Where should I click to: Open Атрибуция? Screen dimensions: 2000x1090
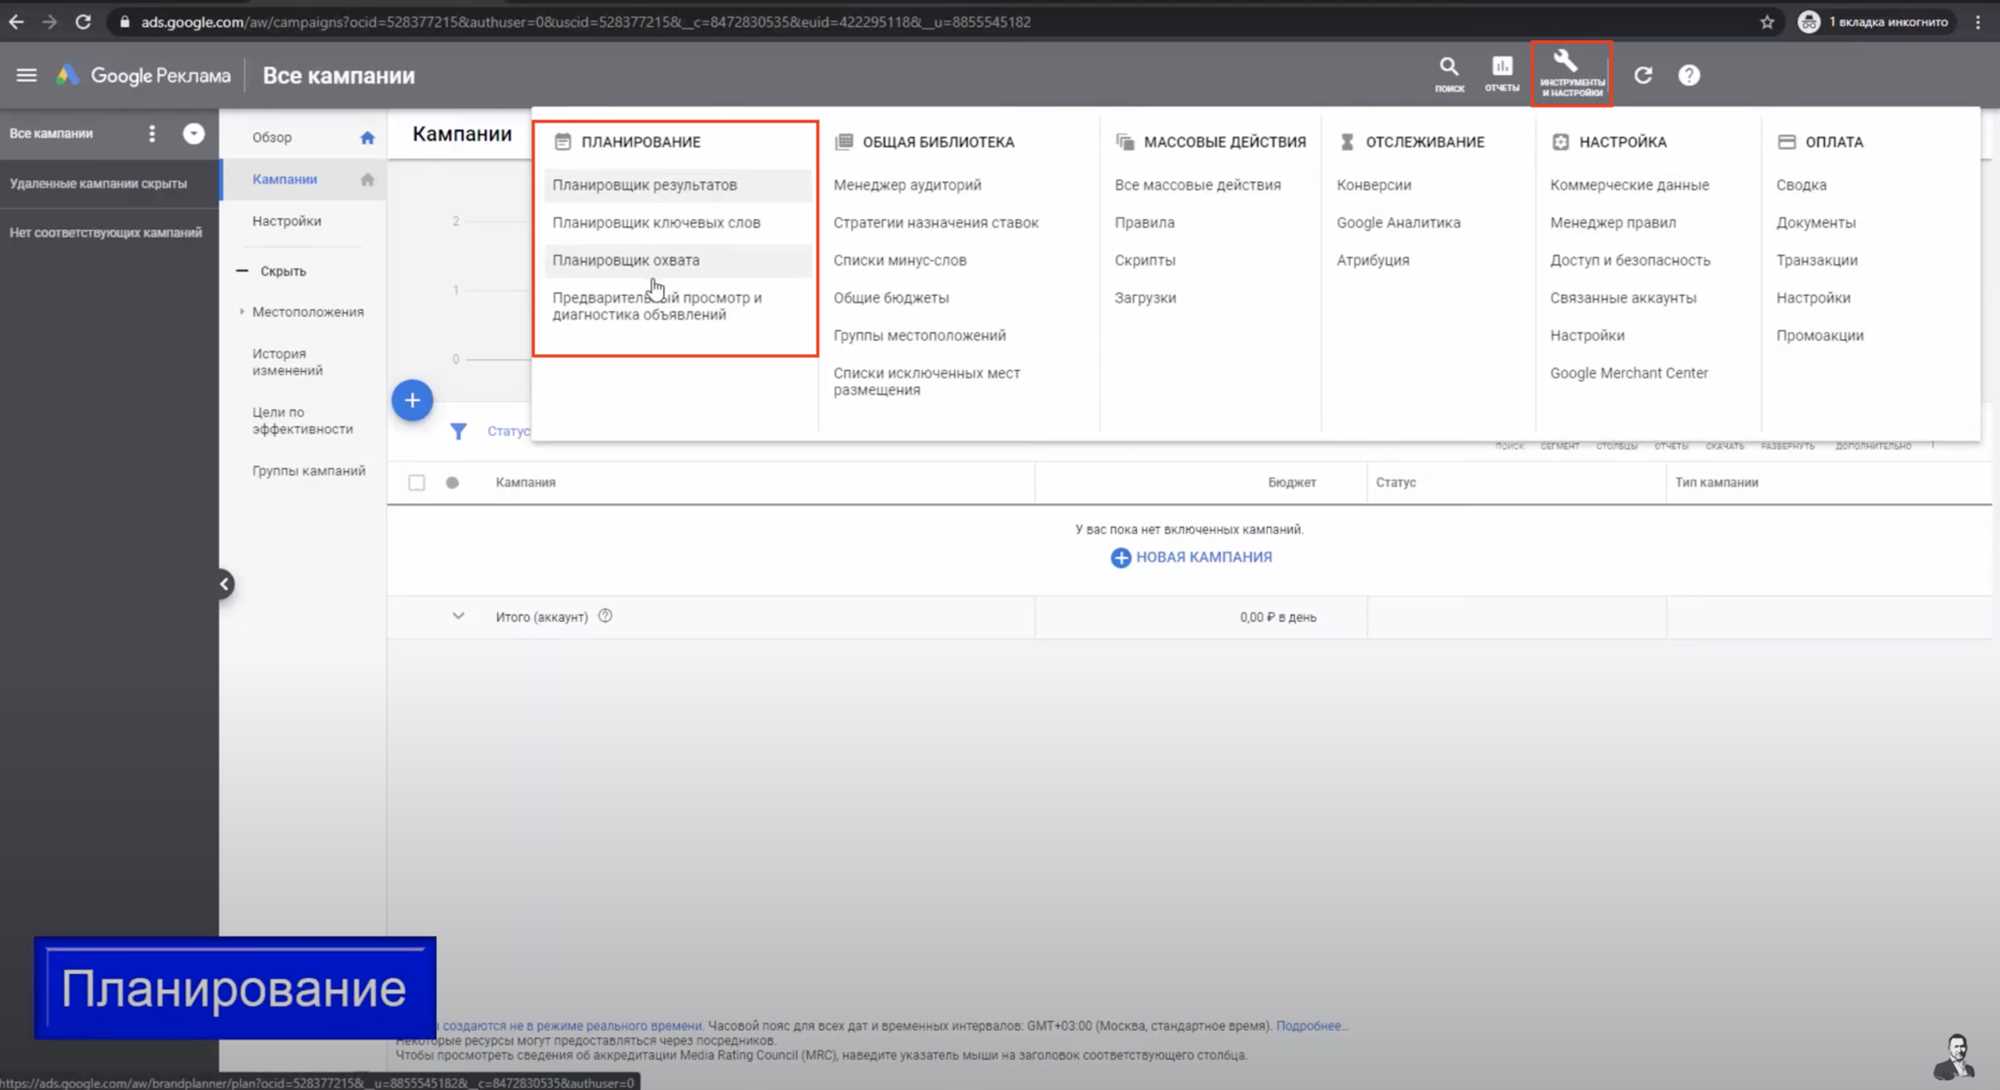pos(1373,260)
